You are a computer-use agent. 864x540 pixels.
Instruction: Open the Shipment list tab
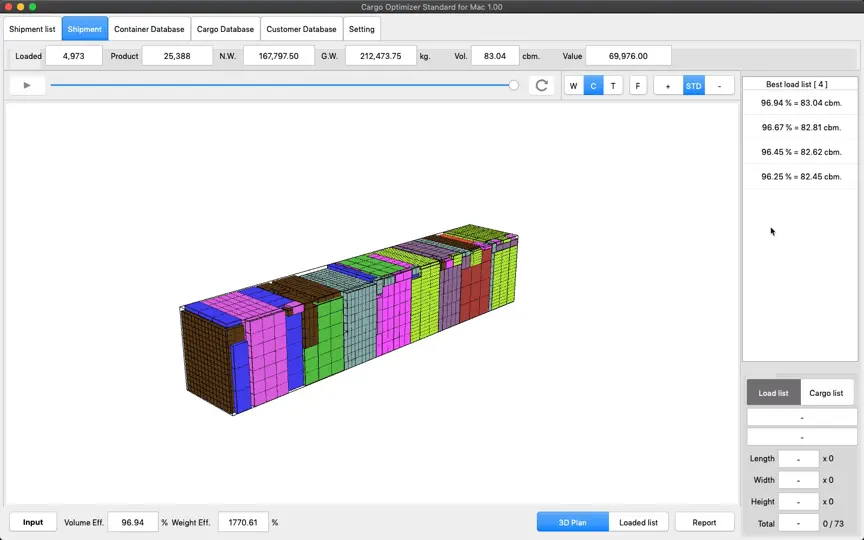[33, 29]
